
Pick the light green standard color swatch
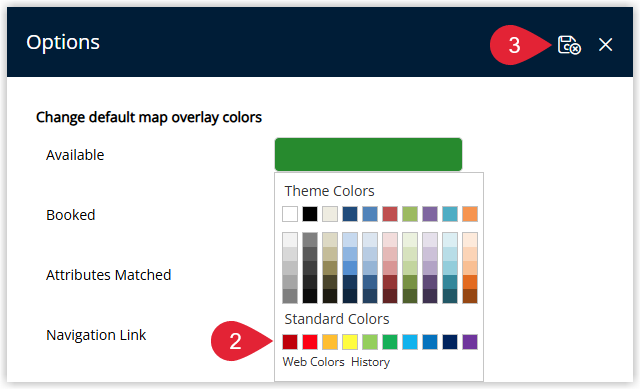point(370,342)
